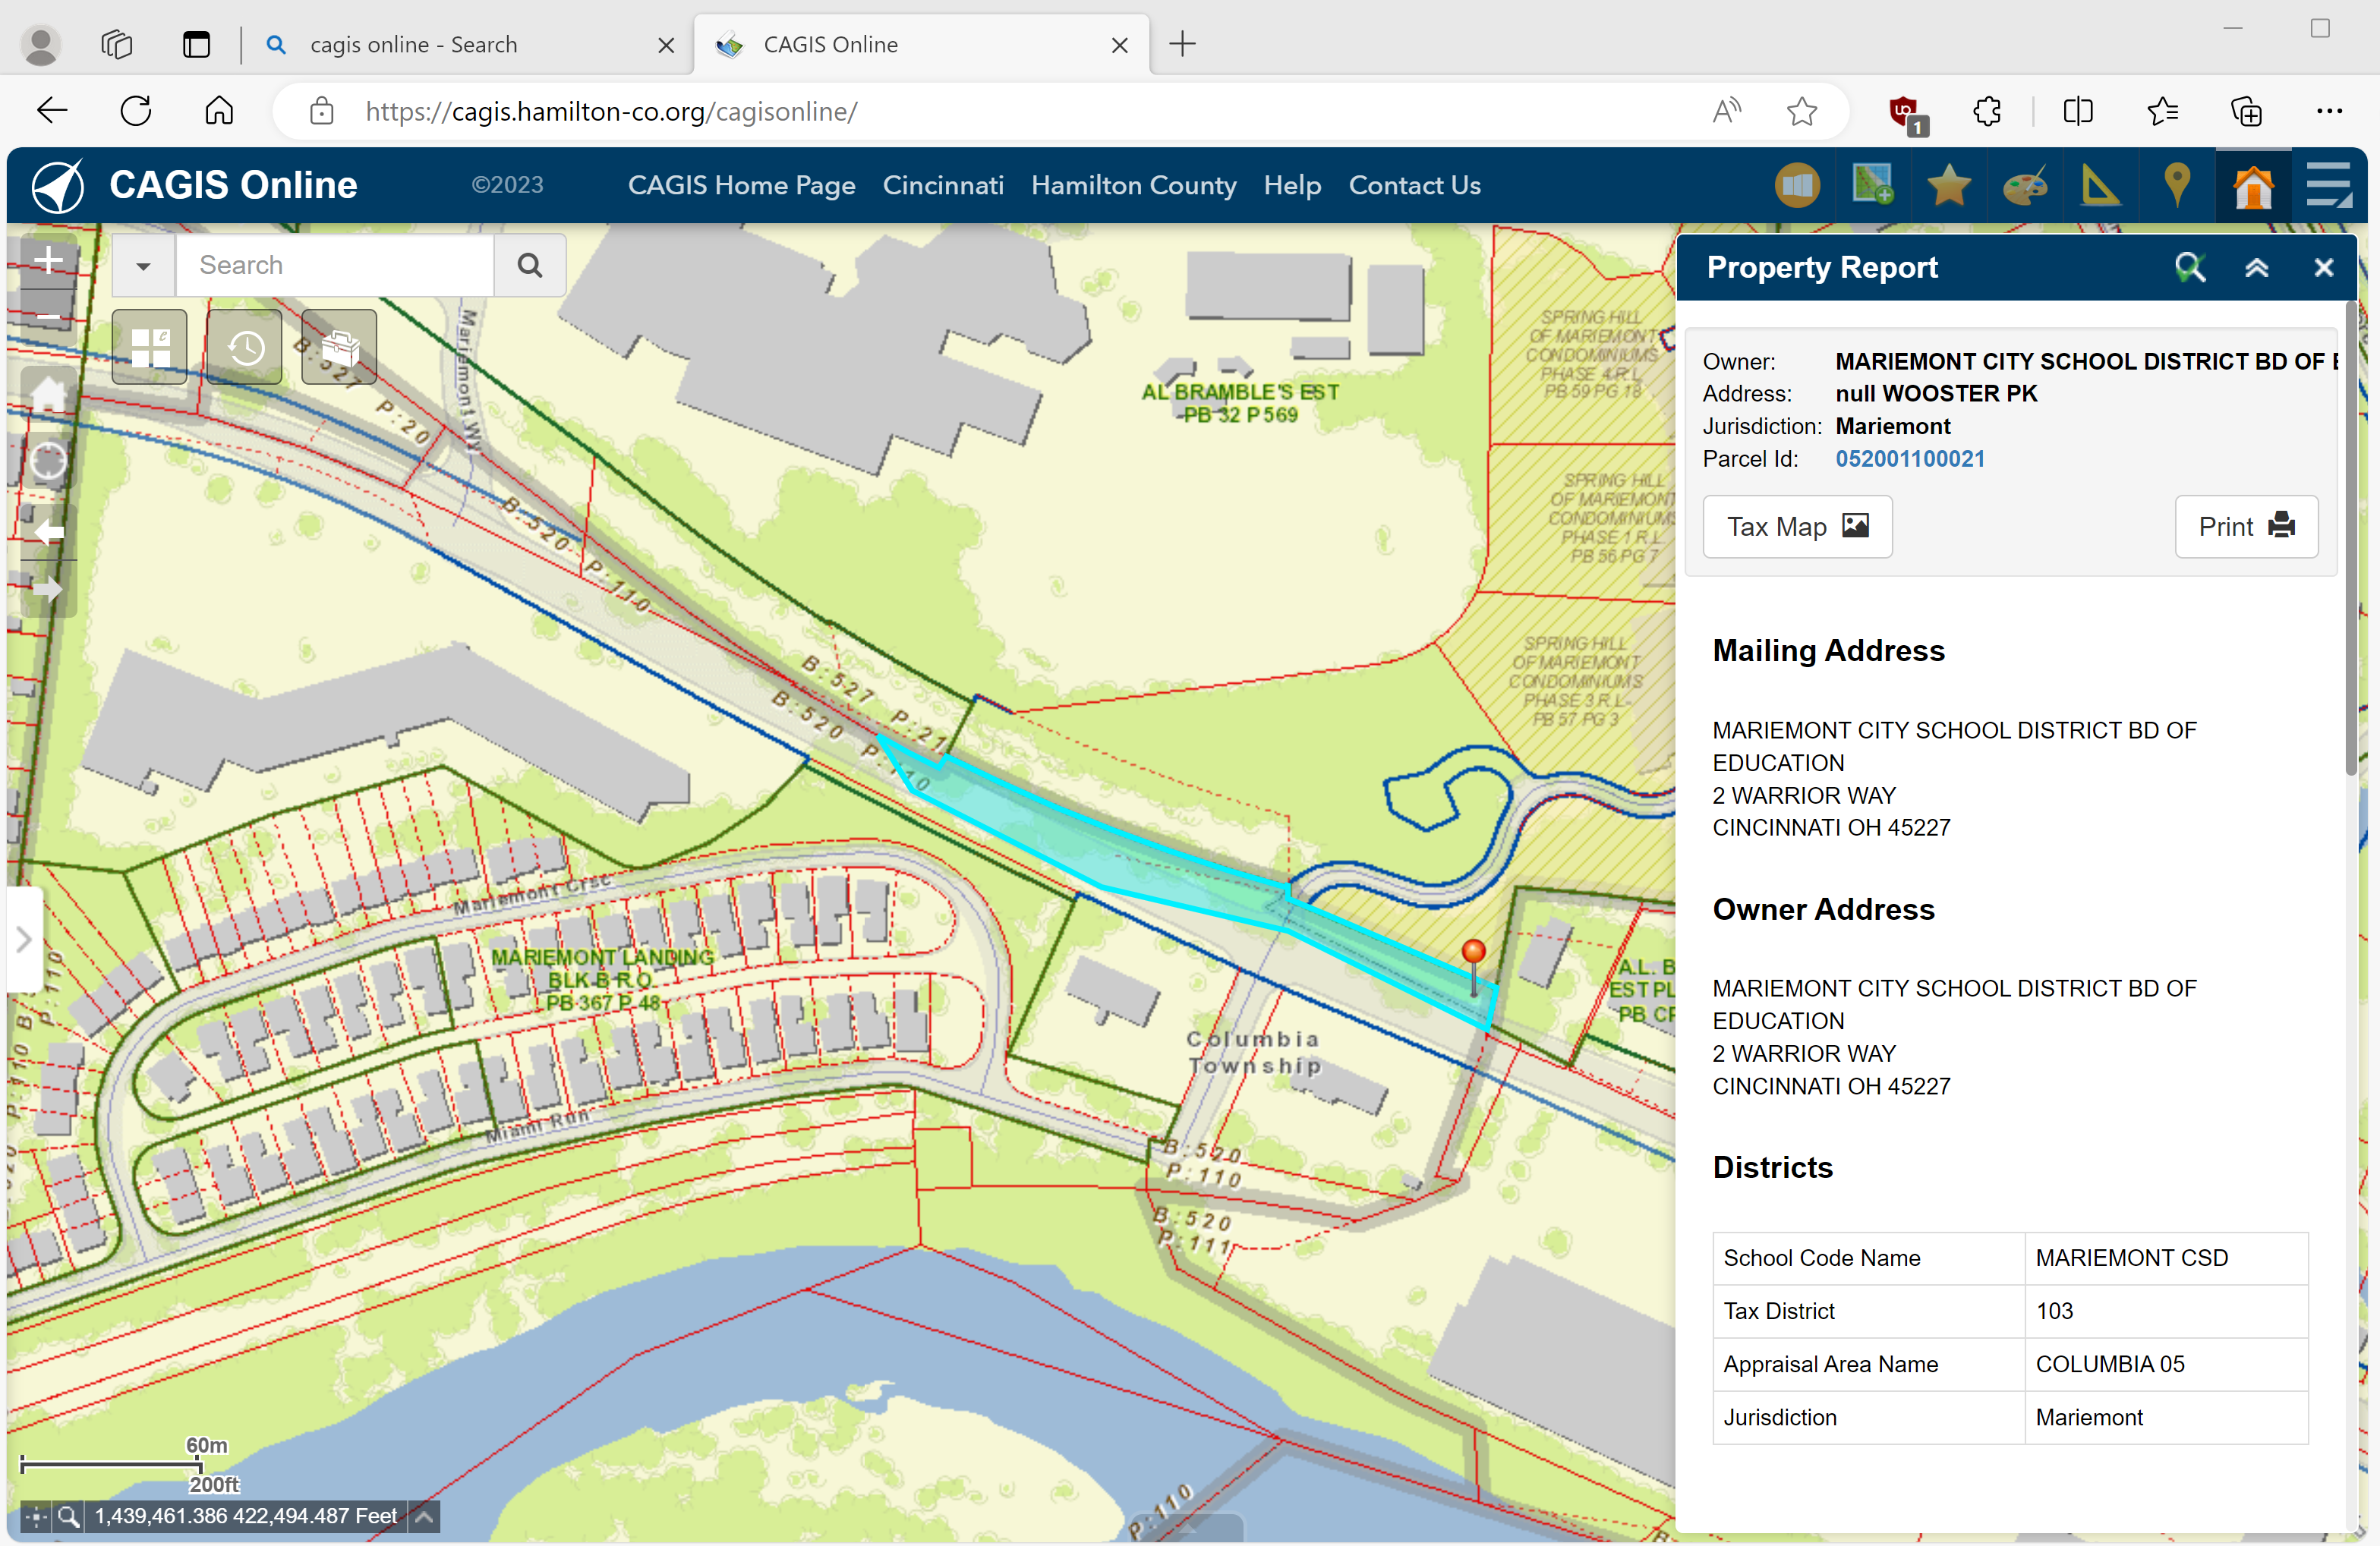Image resolution: width=2380 pixels, height=1546 pixels.
Task: Click the basemap gallery grid icon
Action: [x=150, y=348]
